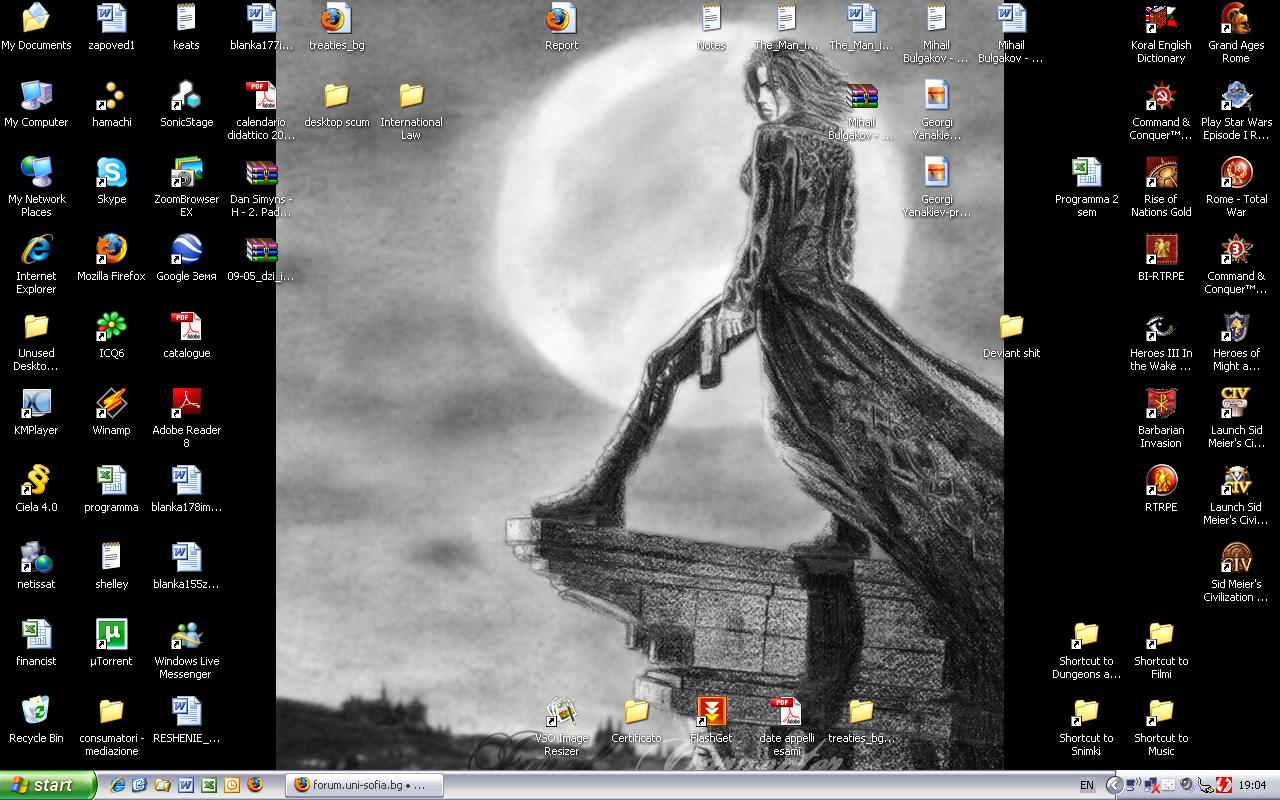The image size is (1280, 800).
Task: Open the Koral English Dictionary shortcut
Action: pos(1161,19)
